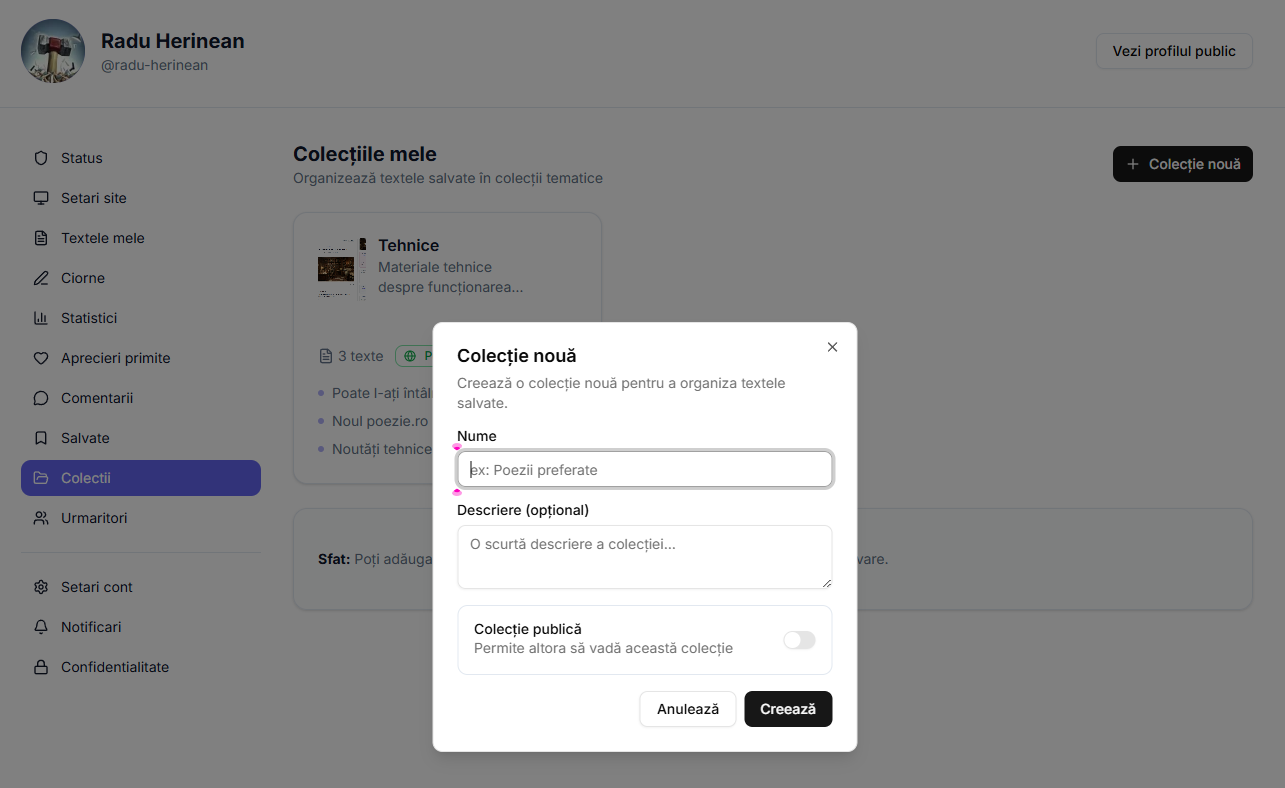Click the Status shield icon in sidebar
Viewport: 1285px width, 788px height.
[41, 158]
